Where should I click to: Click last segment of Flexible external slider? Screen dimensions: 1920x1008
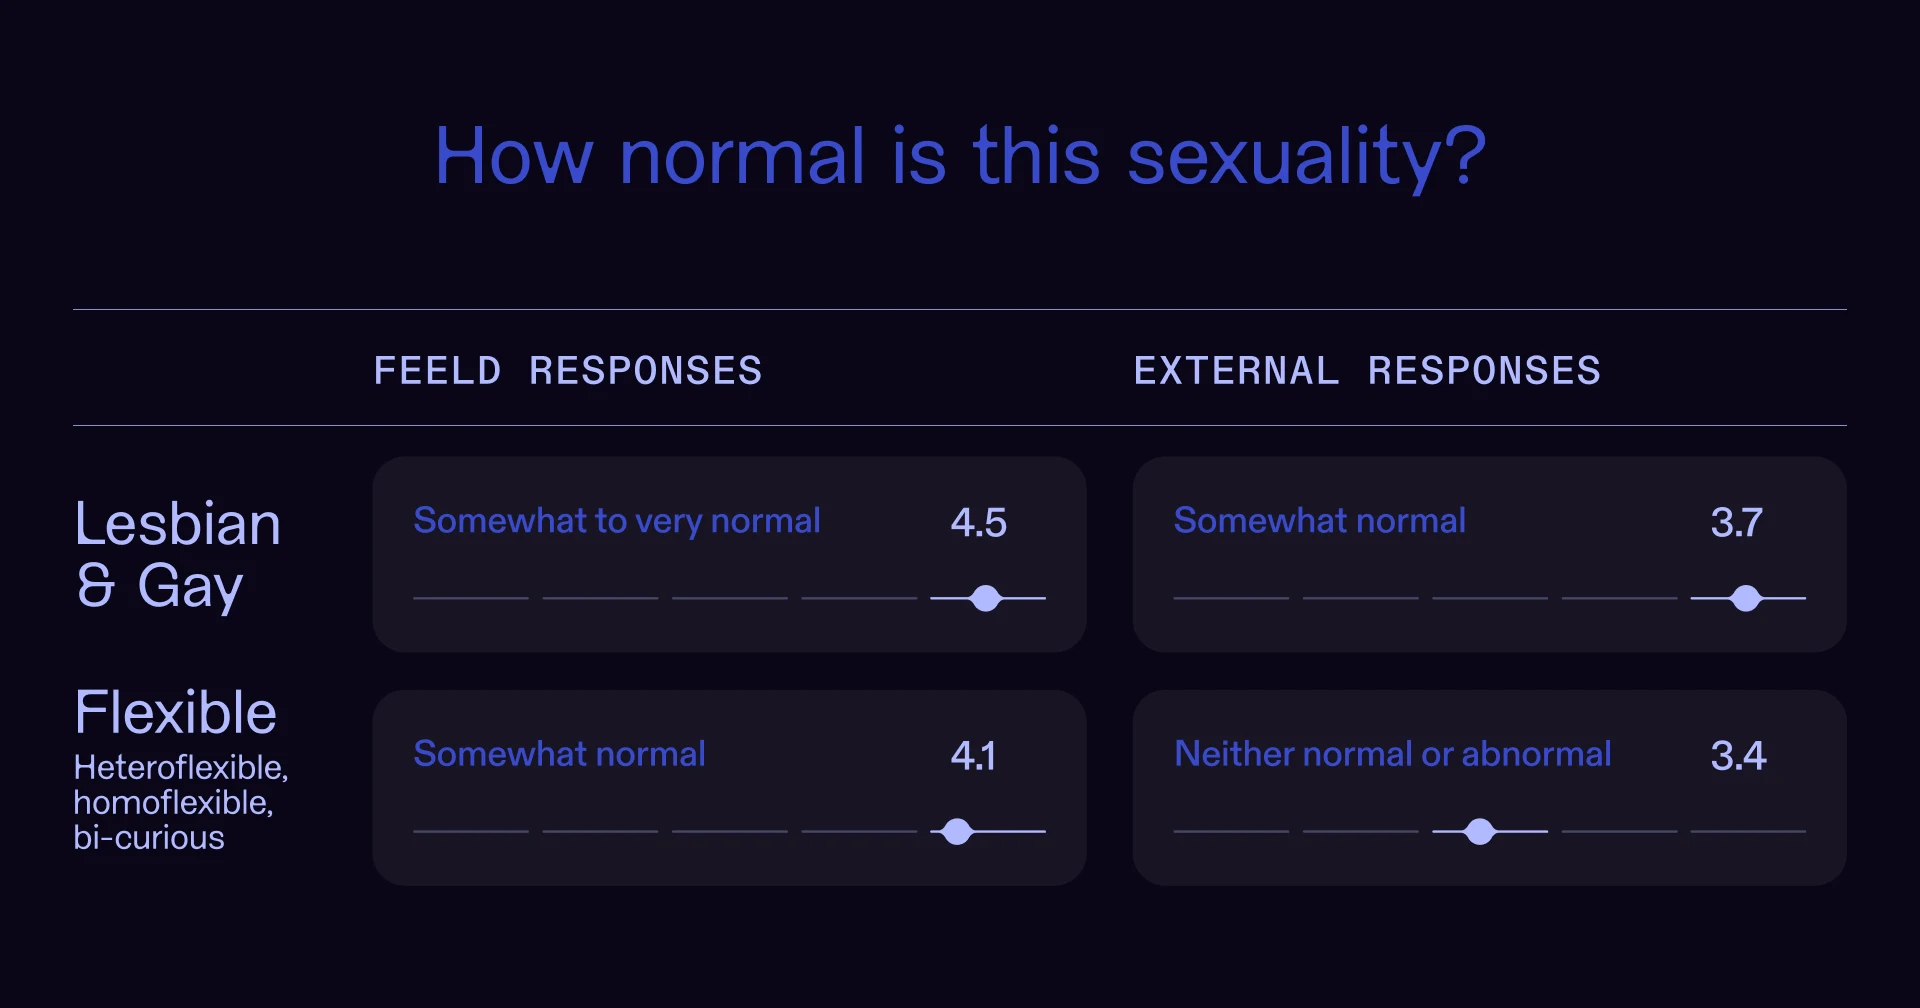[x=1748, y=831]
